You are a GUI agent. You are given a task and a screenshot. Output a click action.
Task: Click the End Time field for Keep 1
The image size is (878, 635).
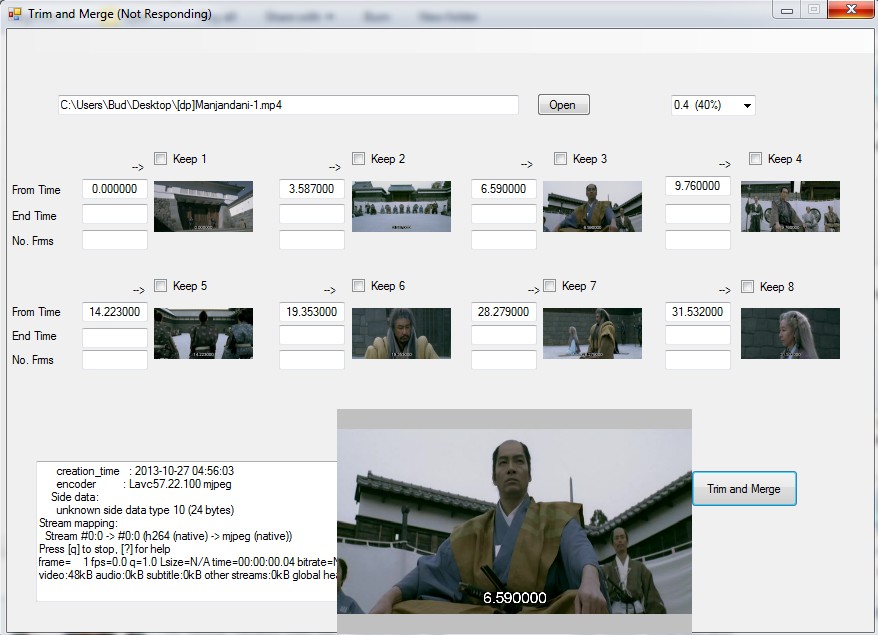tap(115, 214)
